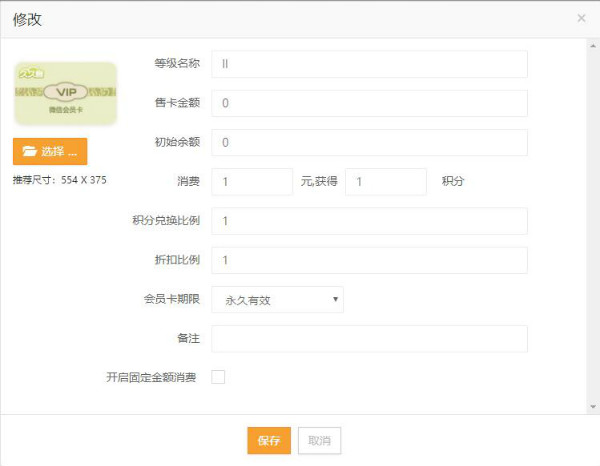Close the 修改 dialog with the X
The image size is (600, 466).
click(581, 18)
